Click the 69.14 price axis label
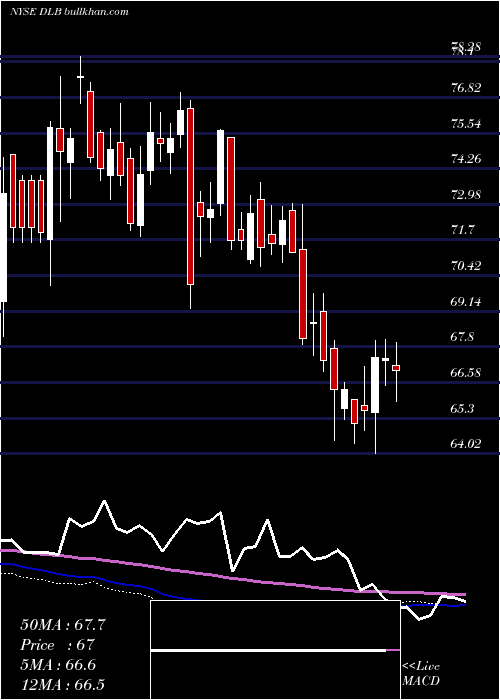Image resolution: width=500 pixels, height=700 pixels. pos(466,302)
